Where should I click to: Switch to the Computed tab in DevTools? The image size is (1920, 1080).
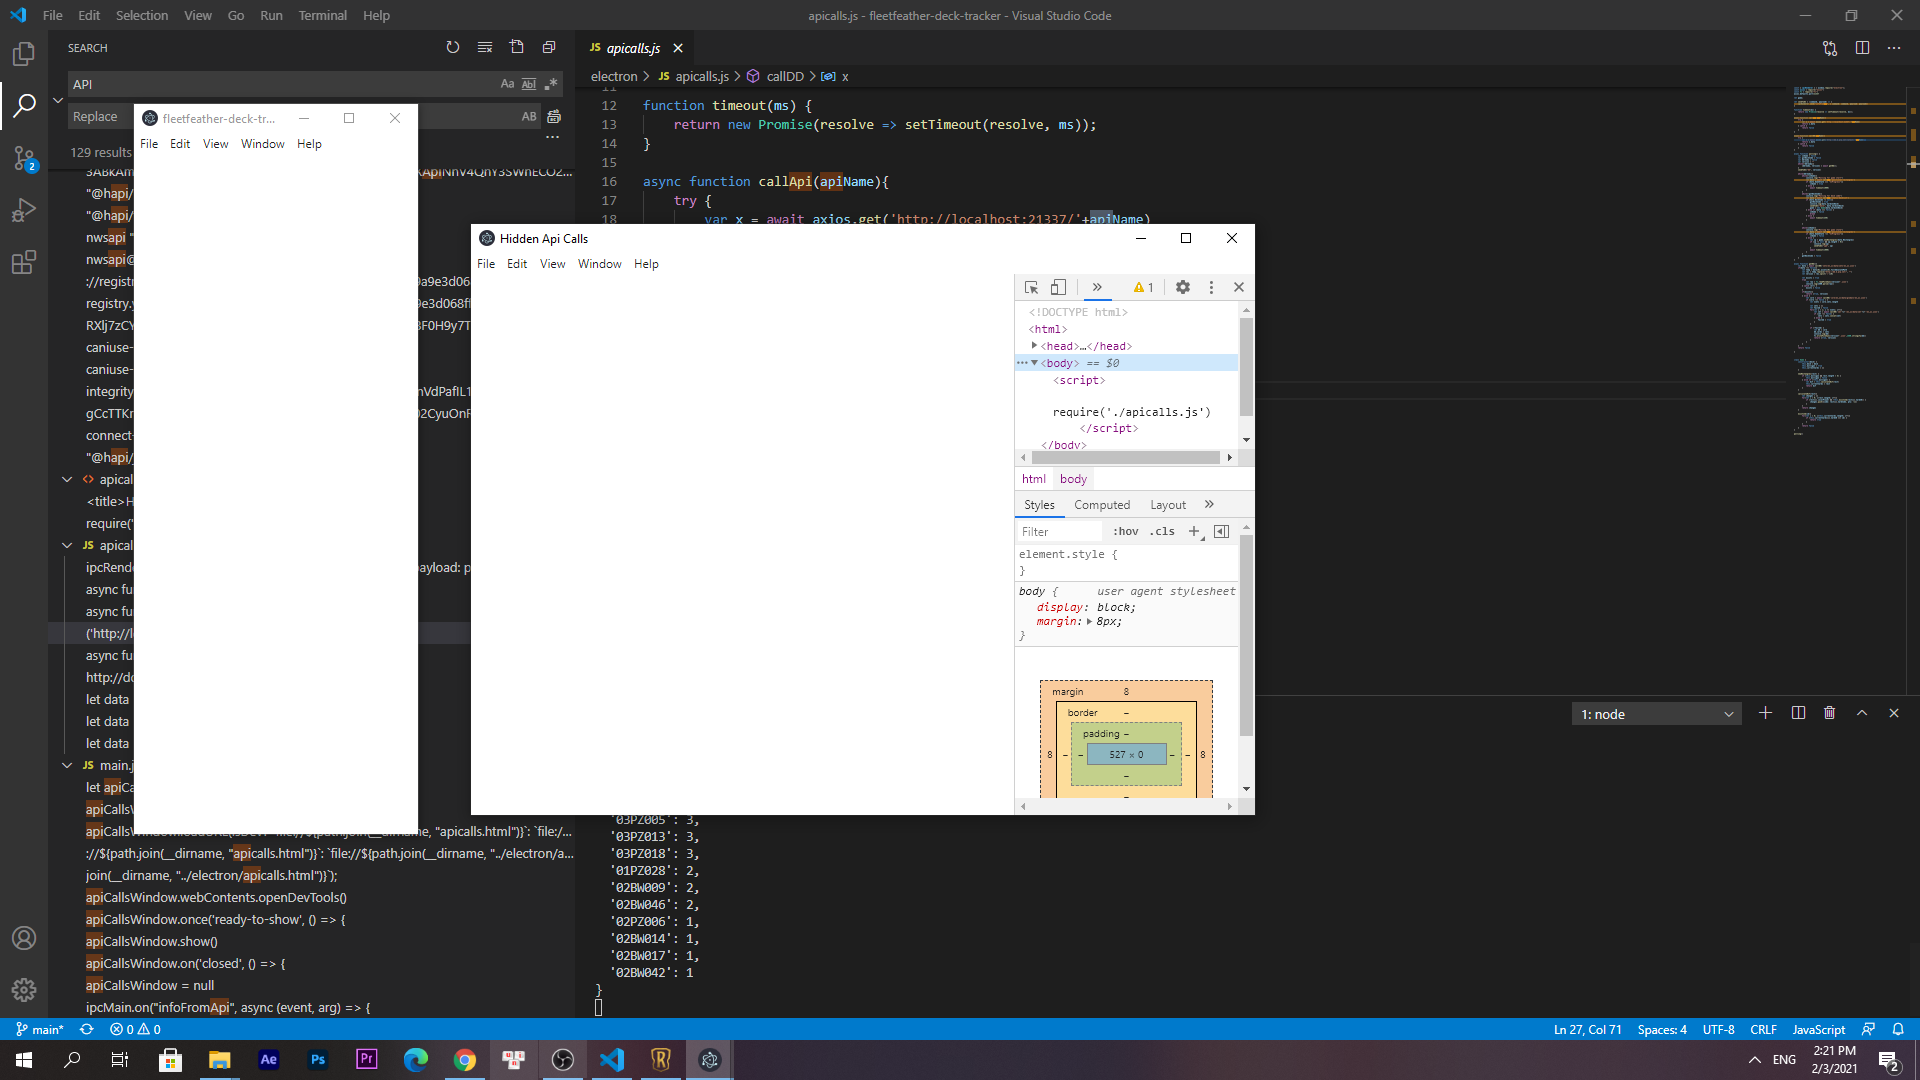1102,504
